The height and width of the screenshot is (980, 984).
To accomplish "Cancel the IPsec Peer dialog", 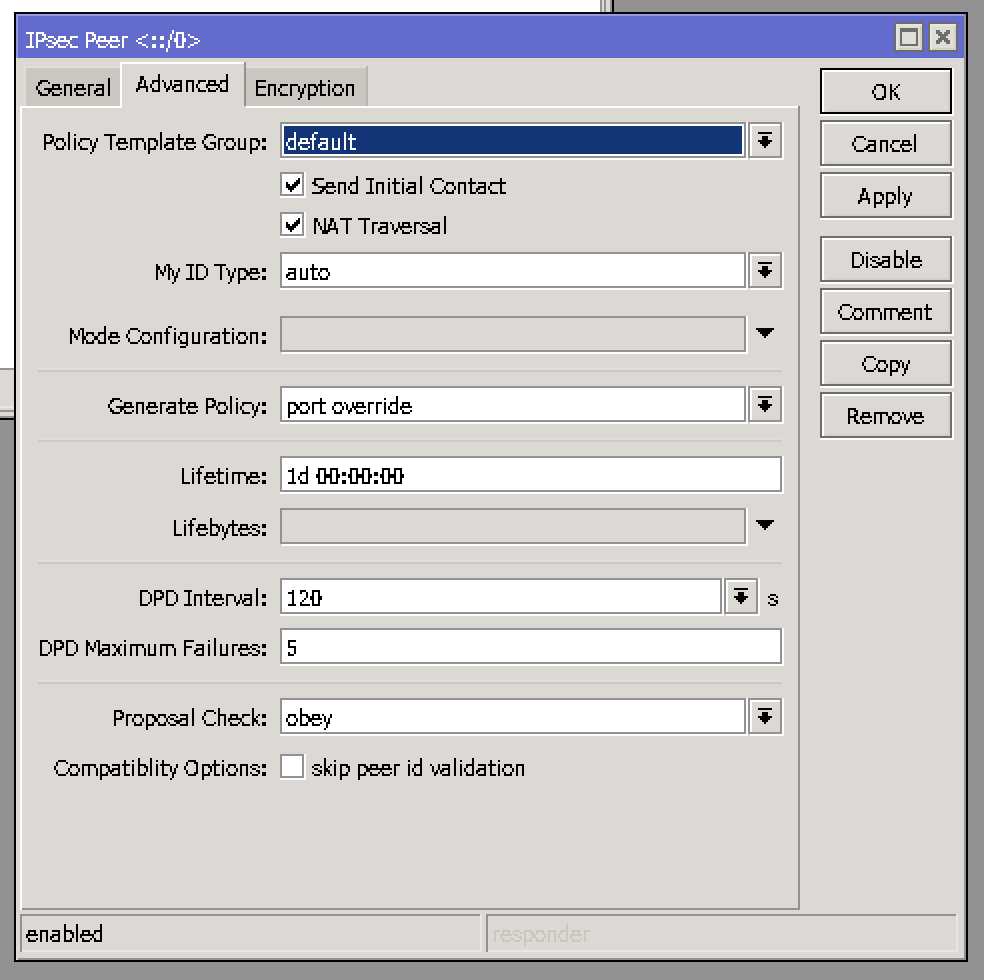I will coord(885,144).
